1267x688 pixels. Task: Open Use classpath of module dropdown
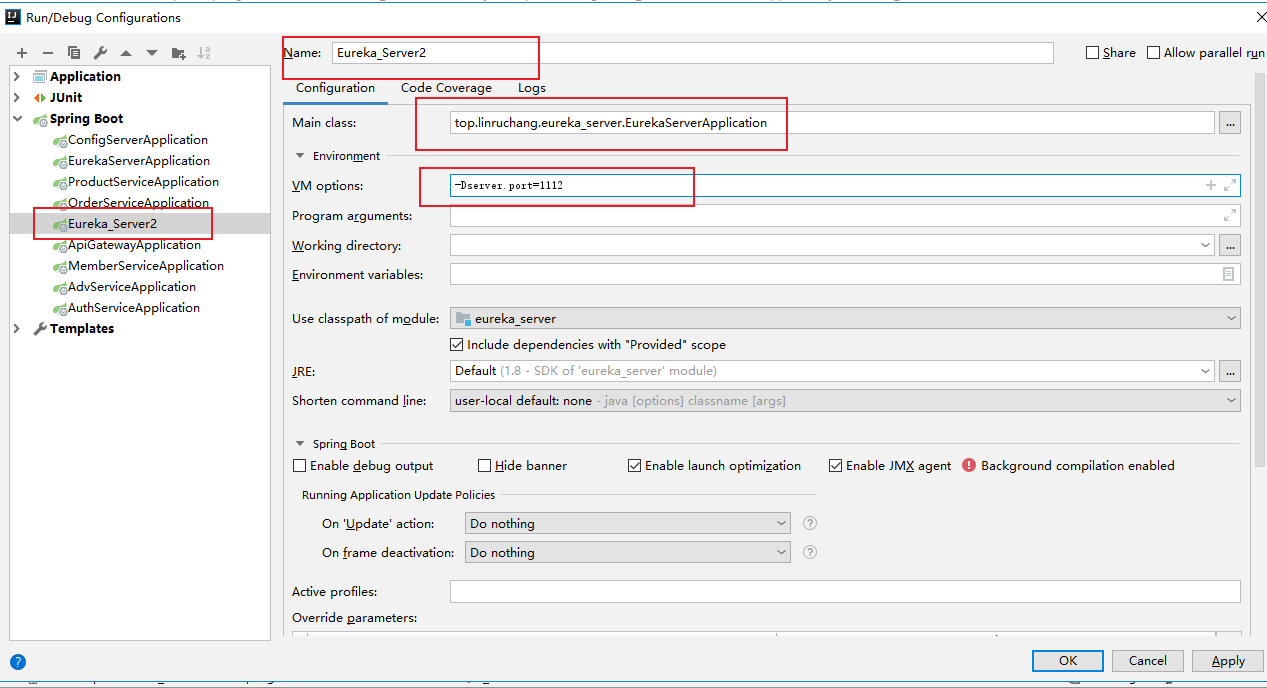point(1231,318)
